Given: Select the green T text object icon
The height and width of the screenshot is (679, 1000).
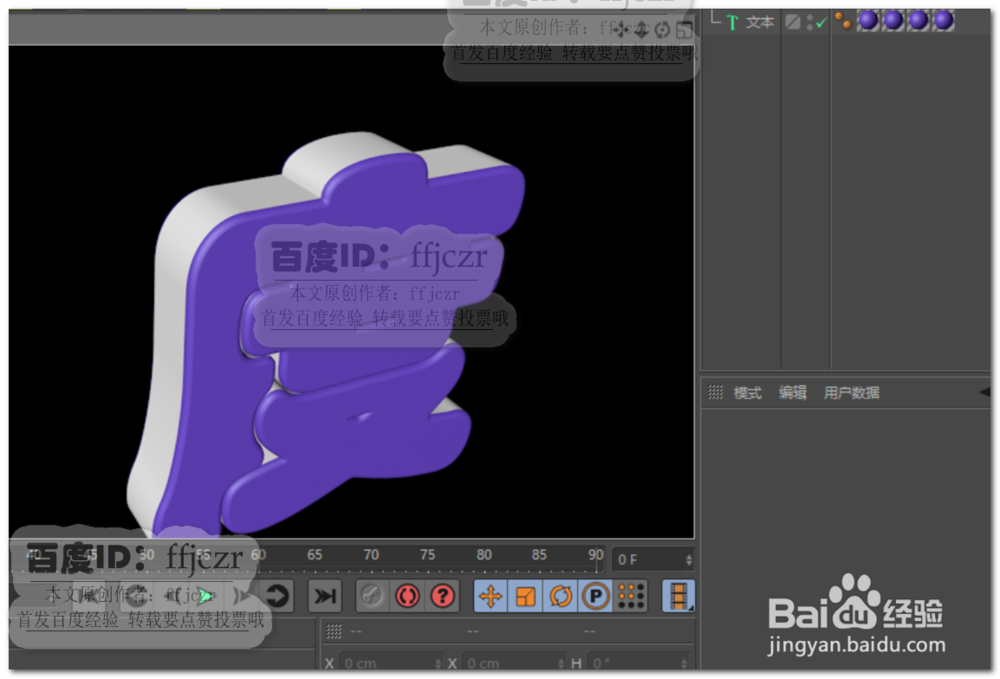Looking at the screenshot, I should pos(732,23).
